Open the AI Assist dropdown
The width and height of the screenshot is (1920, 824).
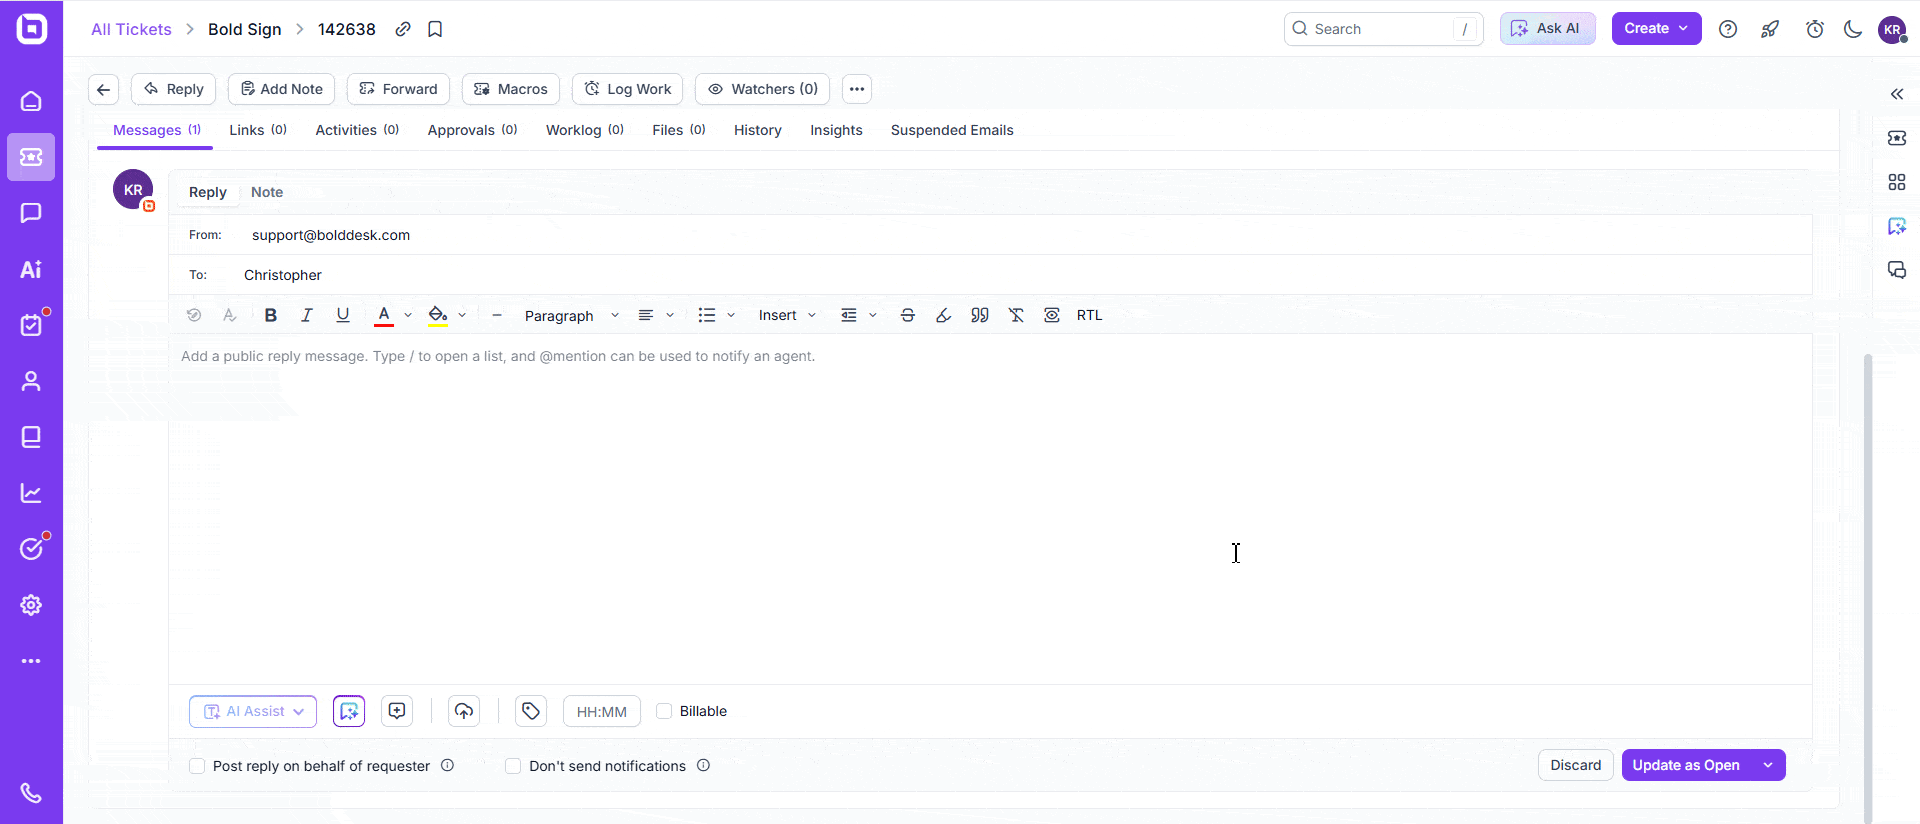tap(253, 711)
